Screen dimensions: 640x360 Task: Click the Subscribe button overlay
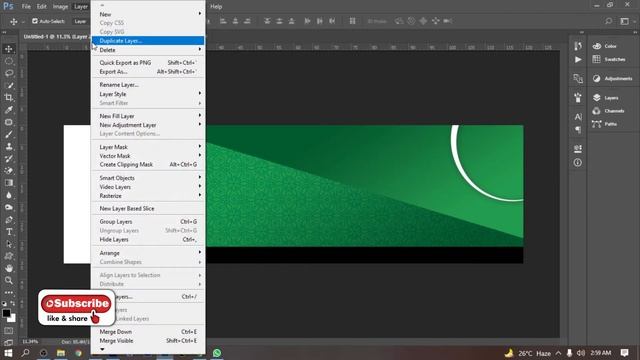[x=76, y=304]
